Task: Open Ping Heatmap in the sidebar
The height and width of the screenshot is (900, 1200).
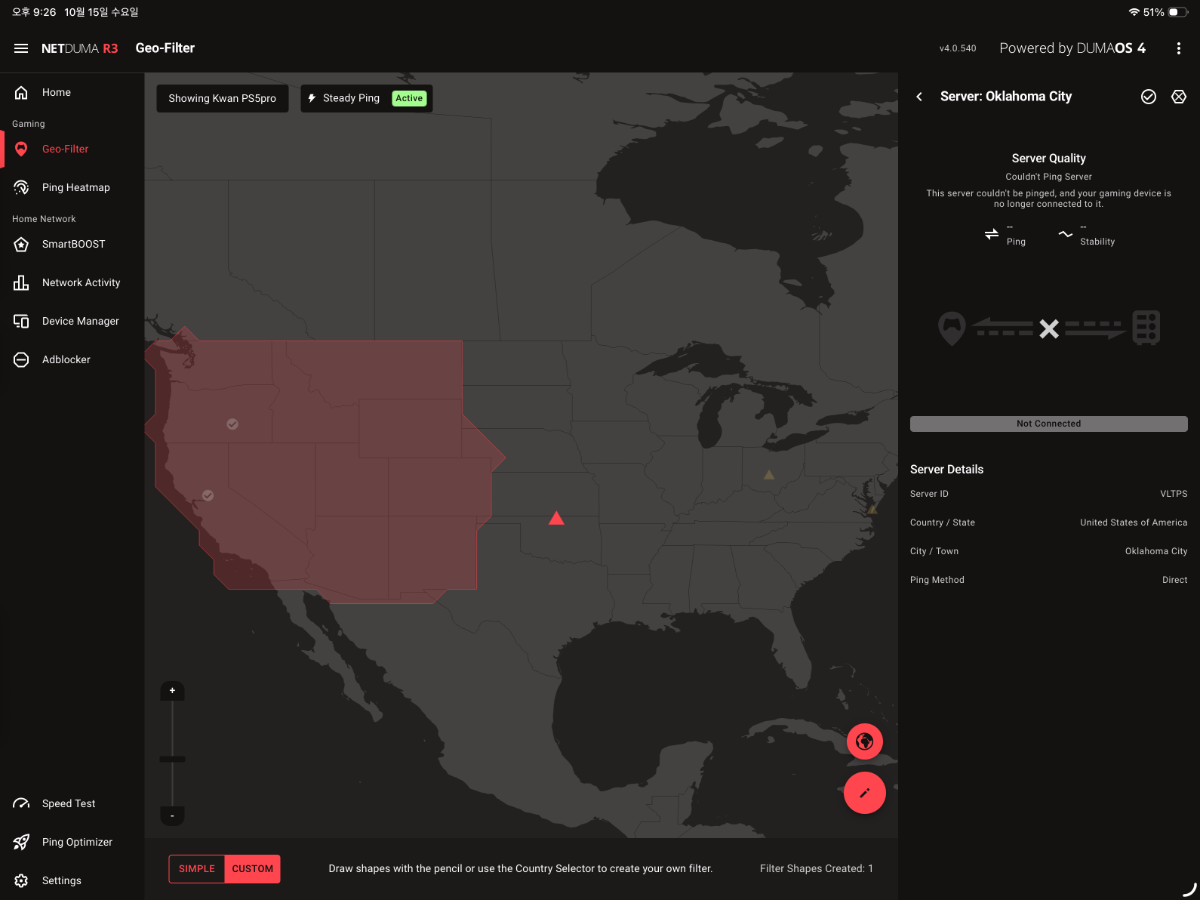Action: pyautogui.click(x=75, y=187)
